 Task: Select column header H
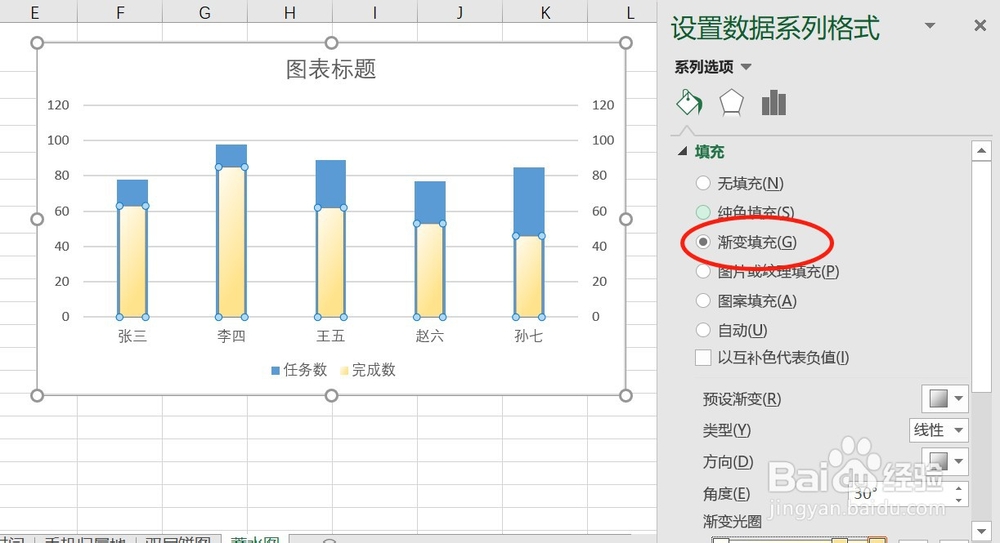(290, 12)
